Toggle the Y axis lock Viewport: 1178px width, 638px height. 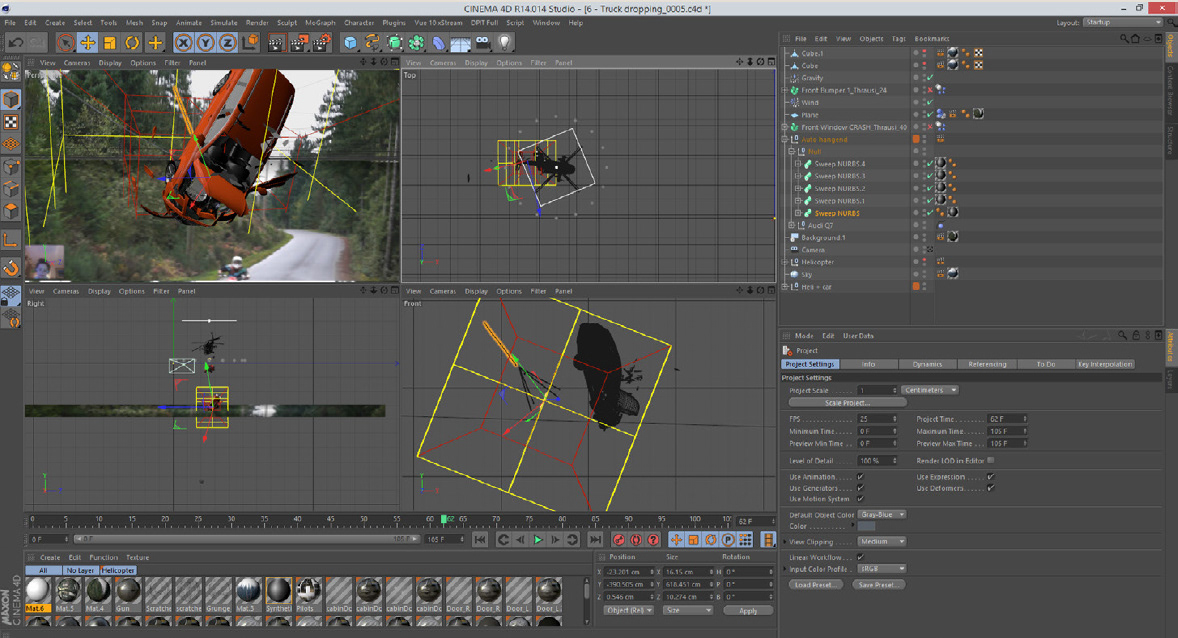click(x=205, y=43)
